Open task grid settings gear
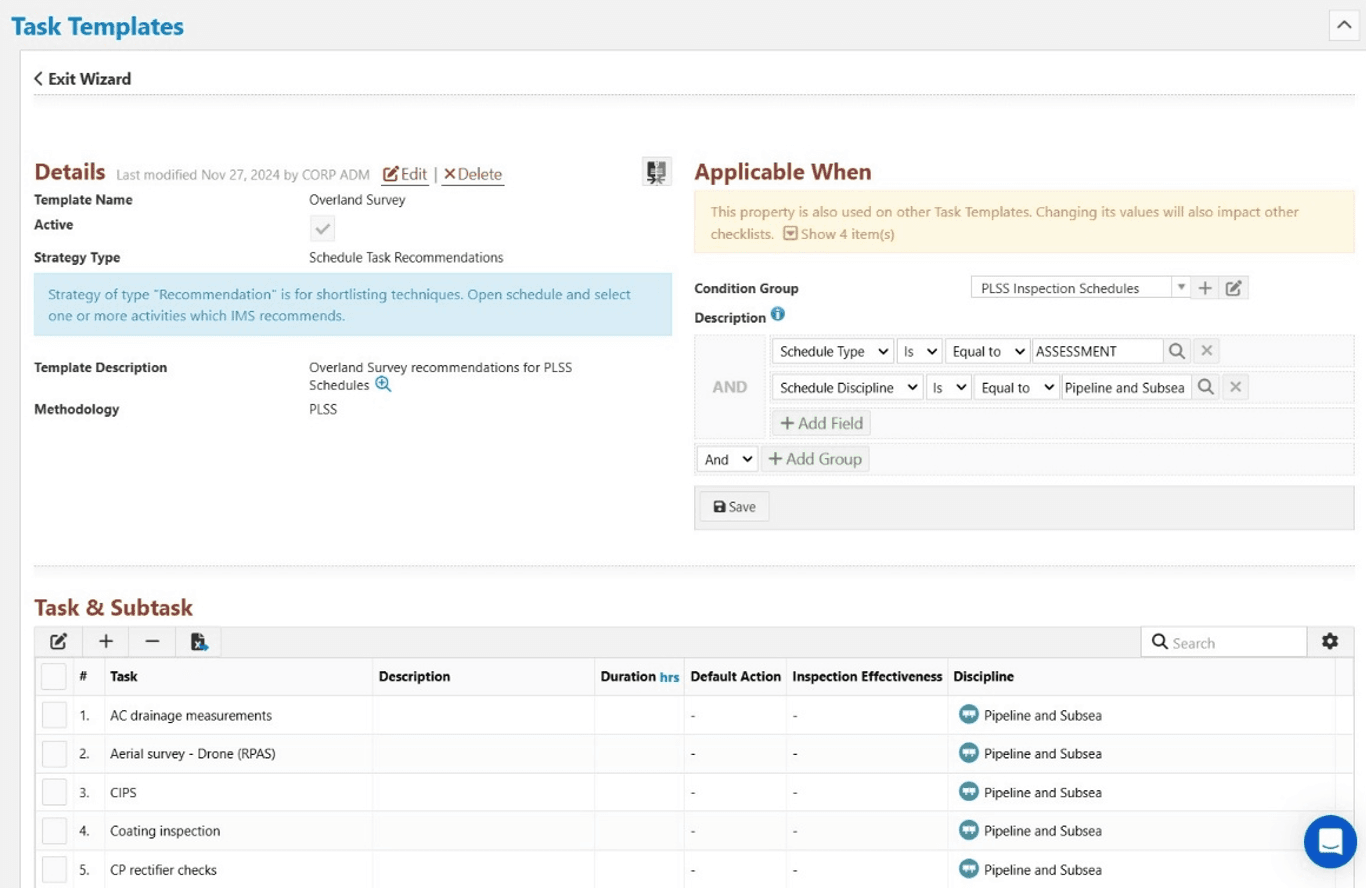 coord(1330,642)
